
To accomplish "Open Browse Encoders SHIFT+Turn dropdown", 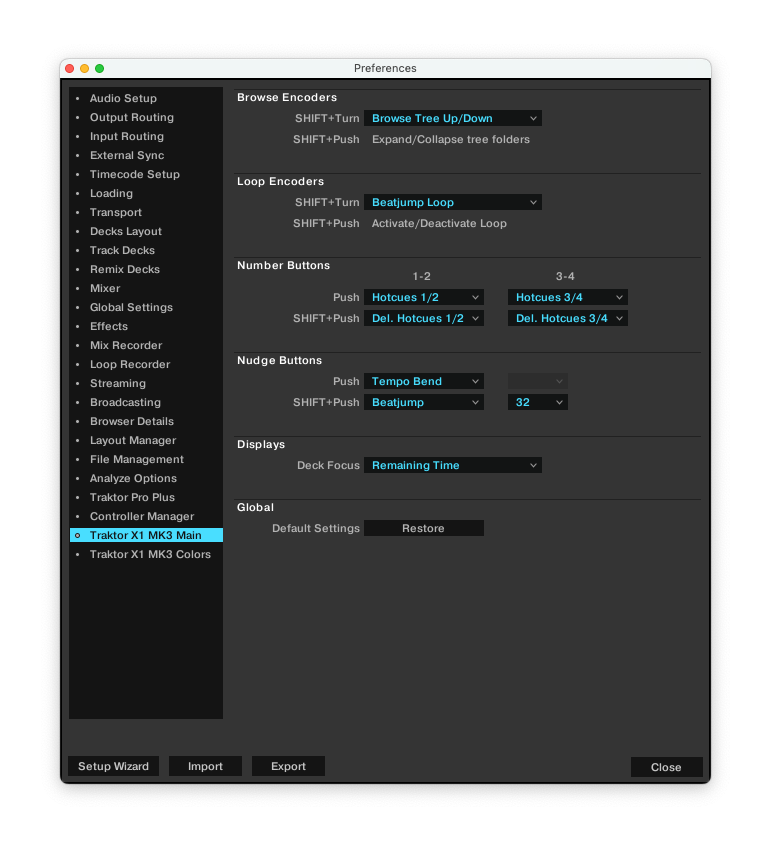I will (452, 118).
